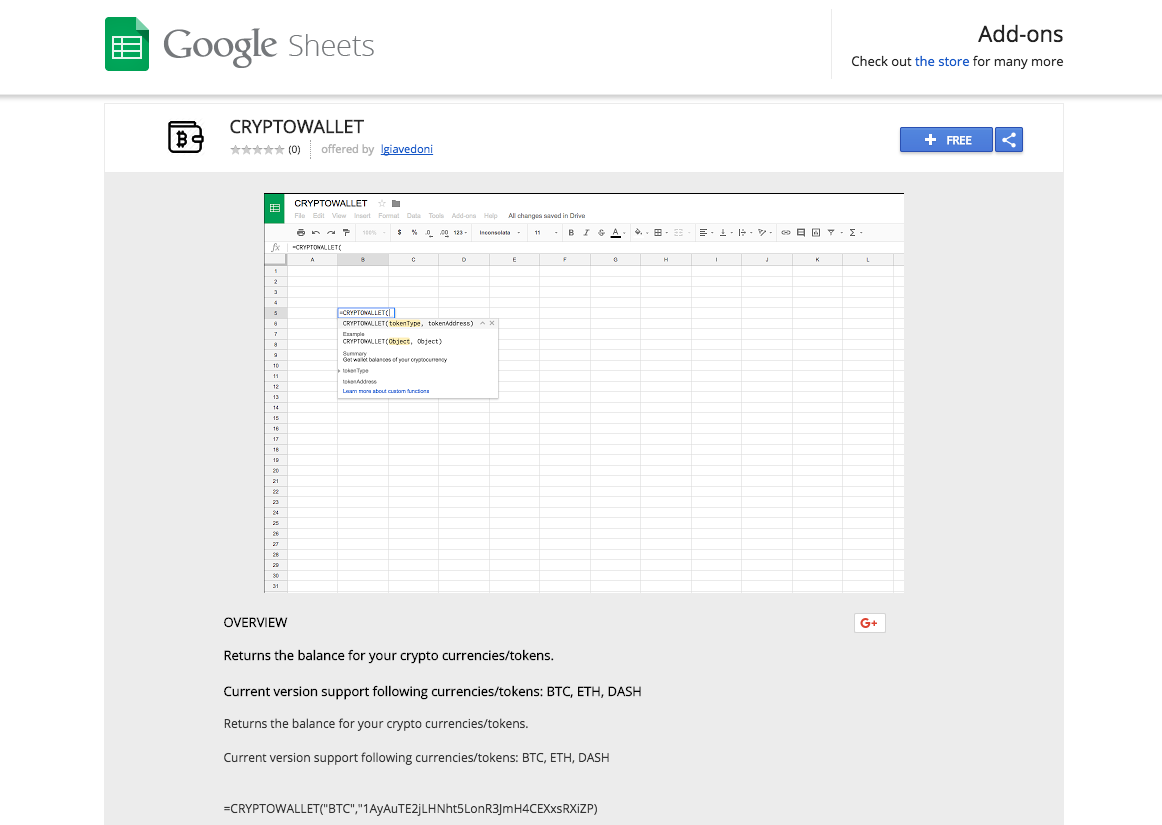
Task: Click the currency $ icon in the preview
Action: 399,233
